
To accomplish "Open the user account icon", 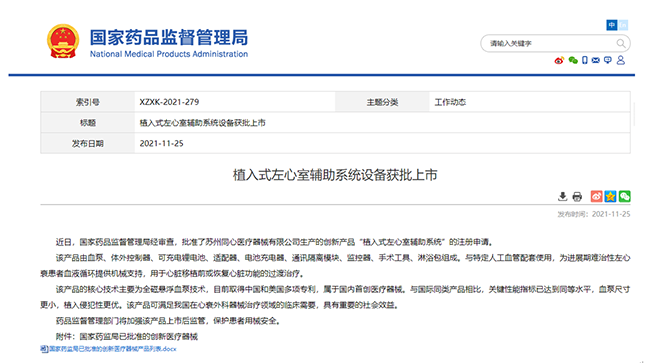I will click(621, 60).
